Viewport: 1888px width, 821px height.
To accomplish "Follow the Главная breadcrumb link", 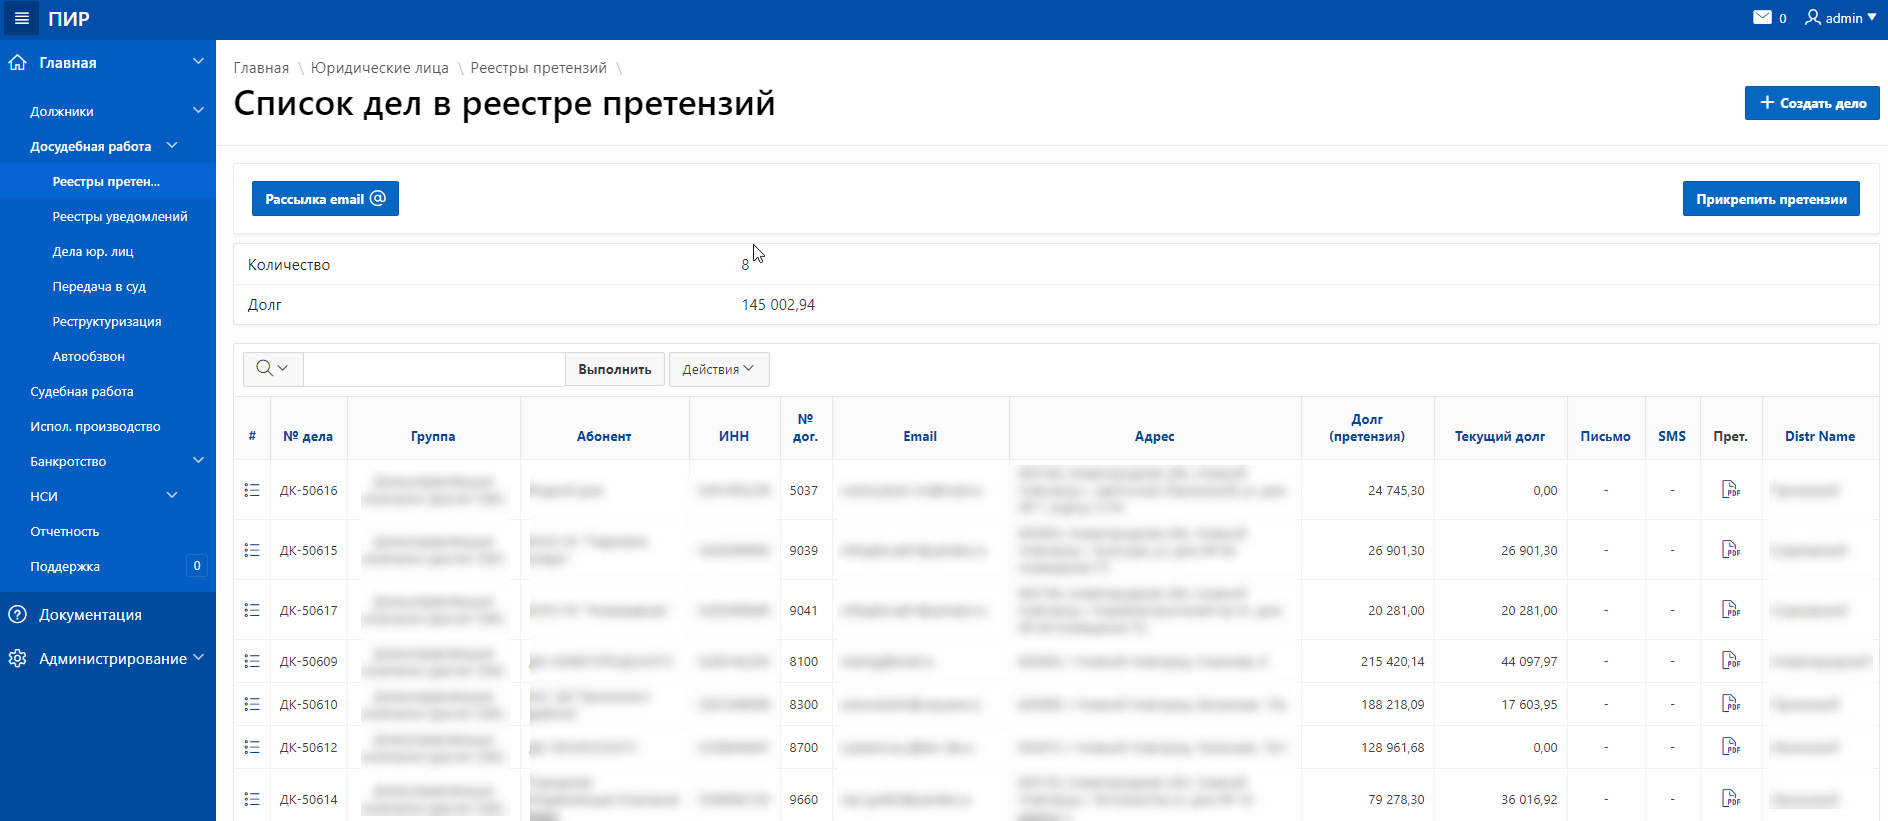I will (x=261, y=68).
